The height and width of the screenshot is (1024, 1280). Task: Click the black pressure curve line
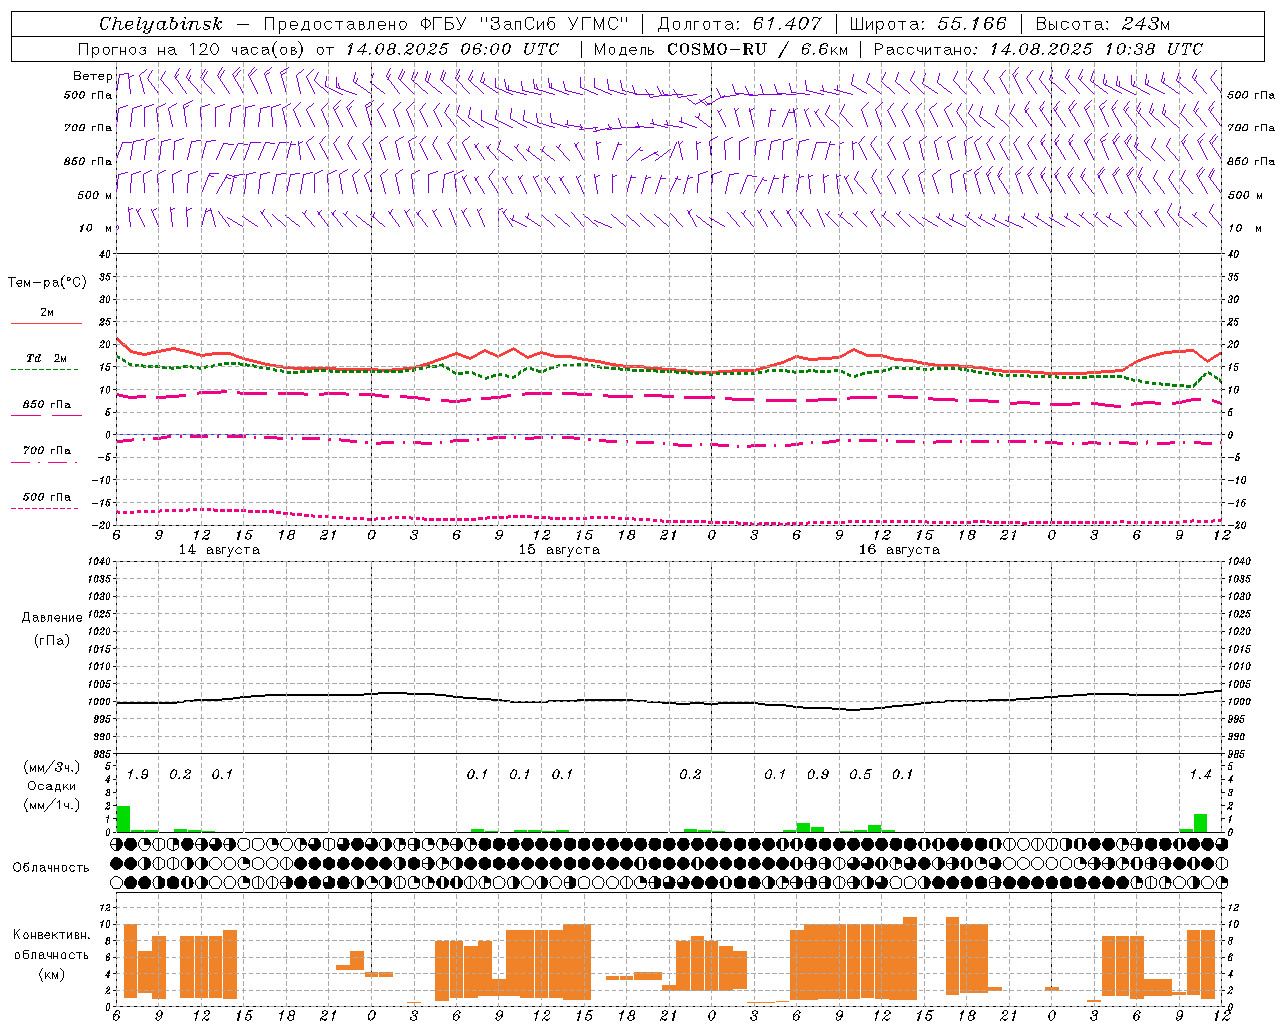coord(670,701)
